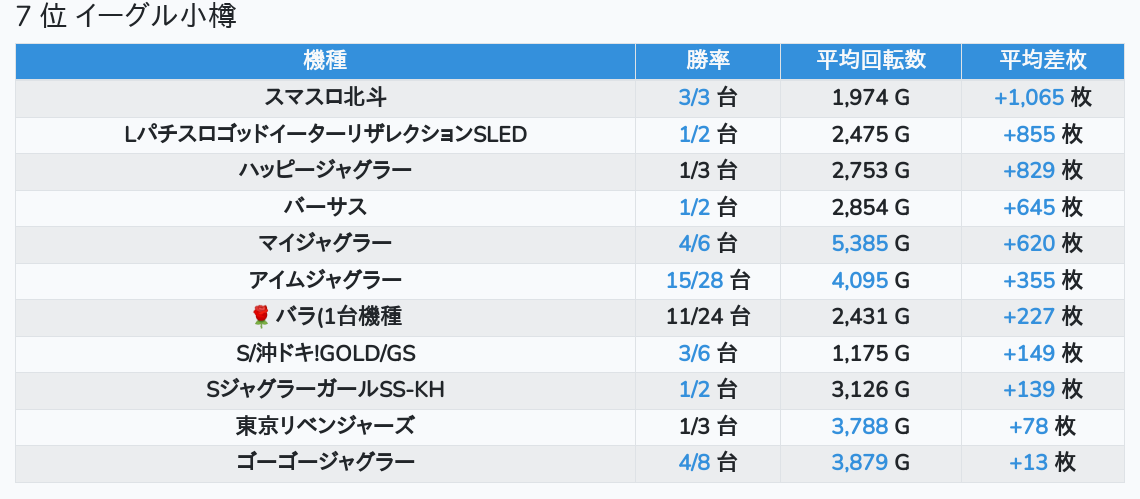The width and height of the screenshot is (1140, 499).
Task: Sort by 機種 column header
Action: pos(325,60)
